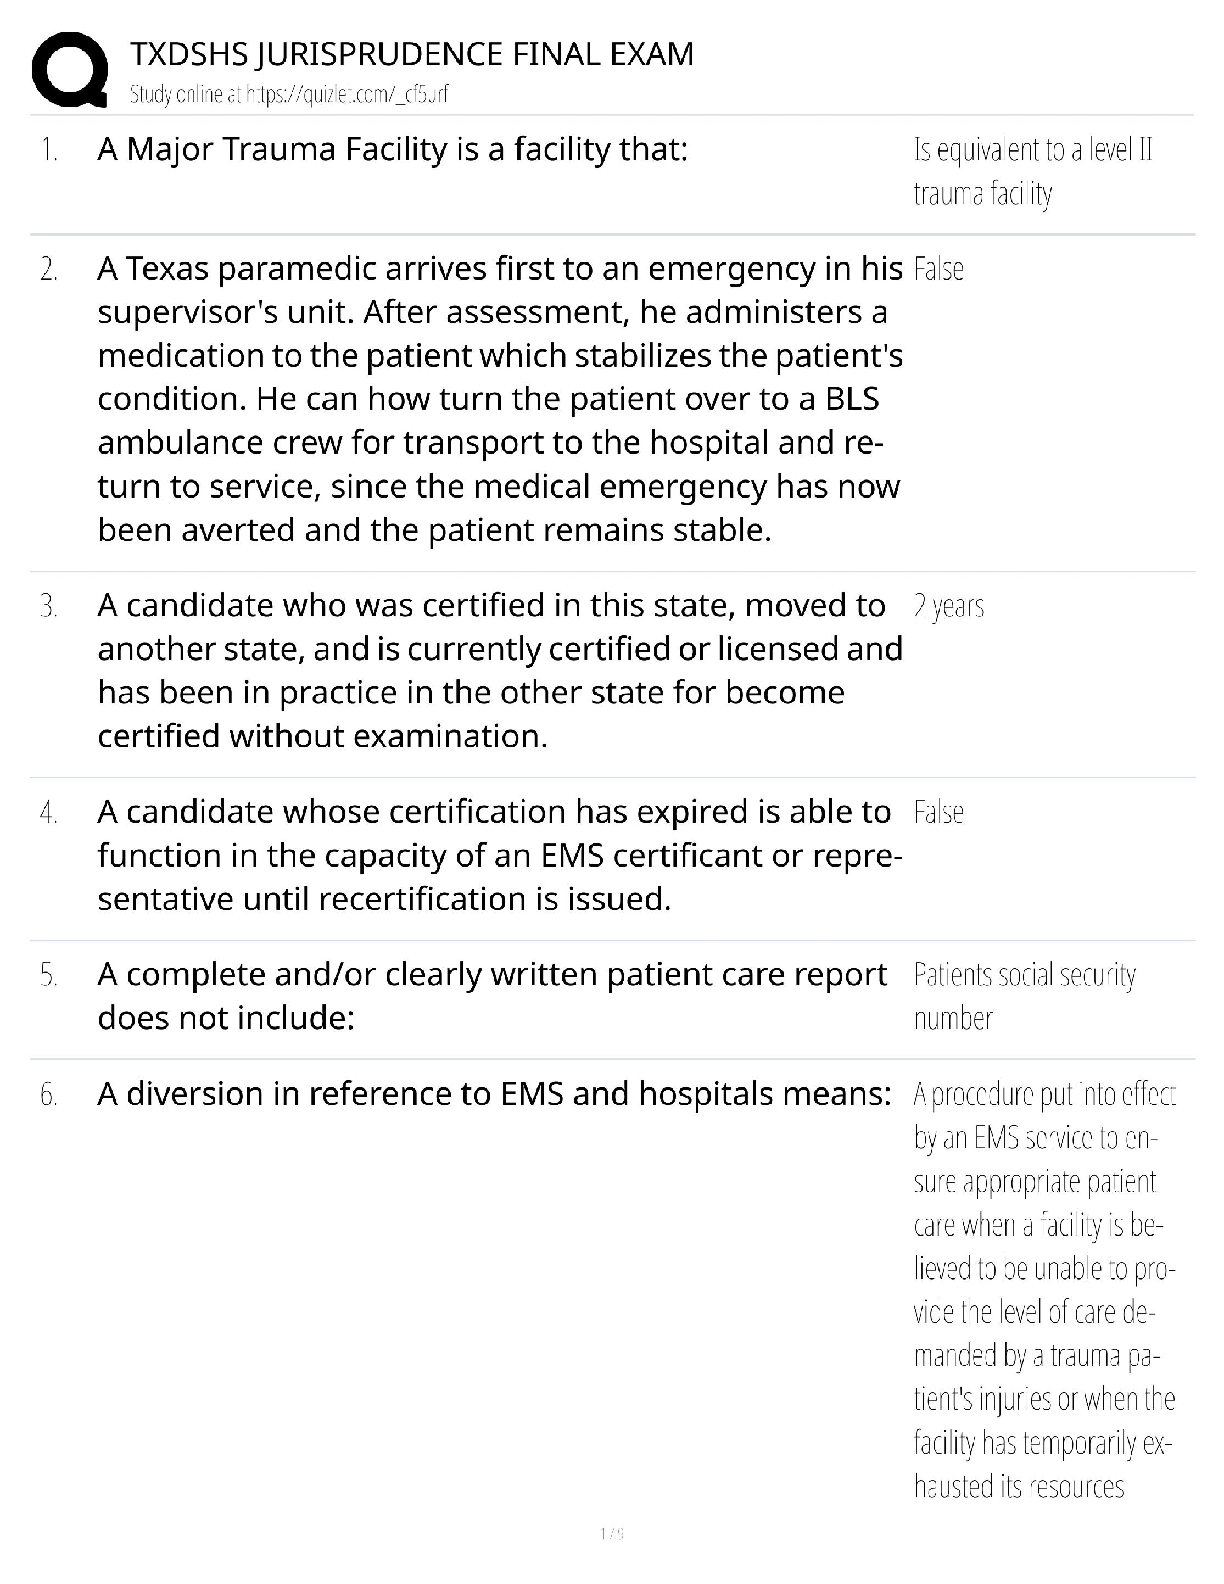The width and height of the screenshot is (1224, 1584).
Task: Click the "False" answer for question 2
Action: 938,270
